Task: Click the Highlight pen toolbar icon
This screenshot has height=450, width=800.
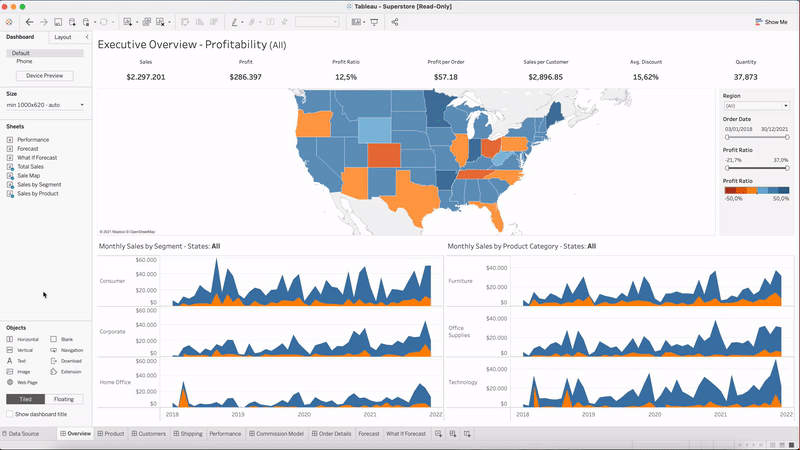Action: [x=234, y=22]
